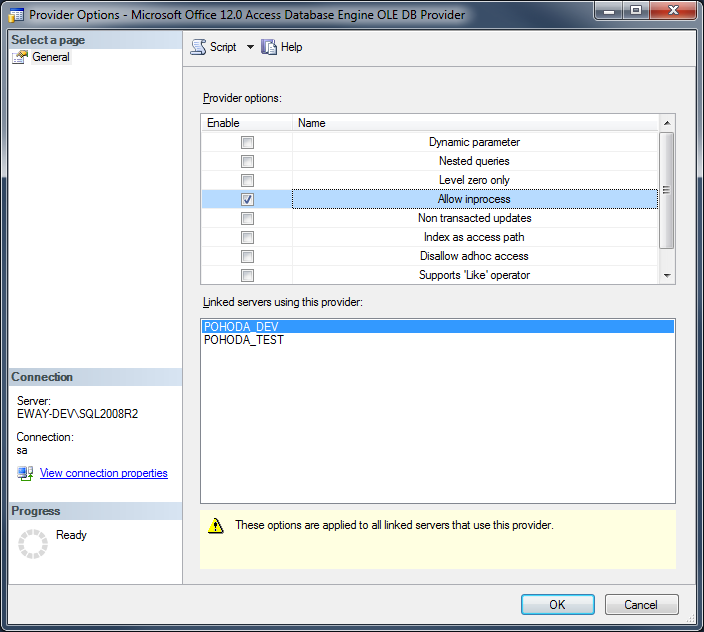Select the Index as access path name
The height and width of the screenshot is (632, 704).
pyautogui.click(x=475, y=237)
